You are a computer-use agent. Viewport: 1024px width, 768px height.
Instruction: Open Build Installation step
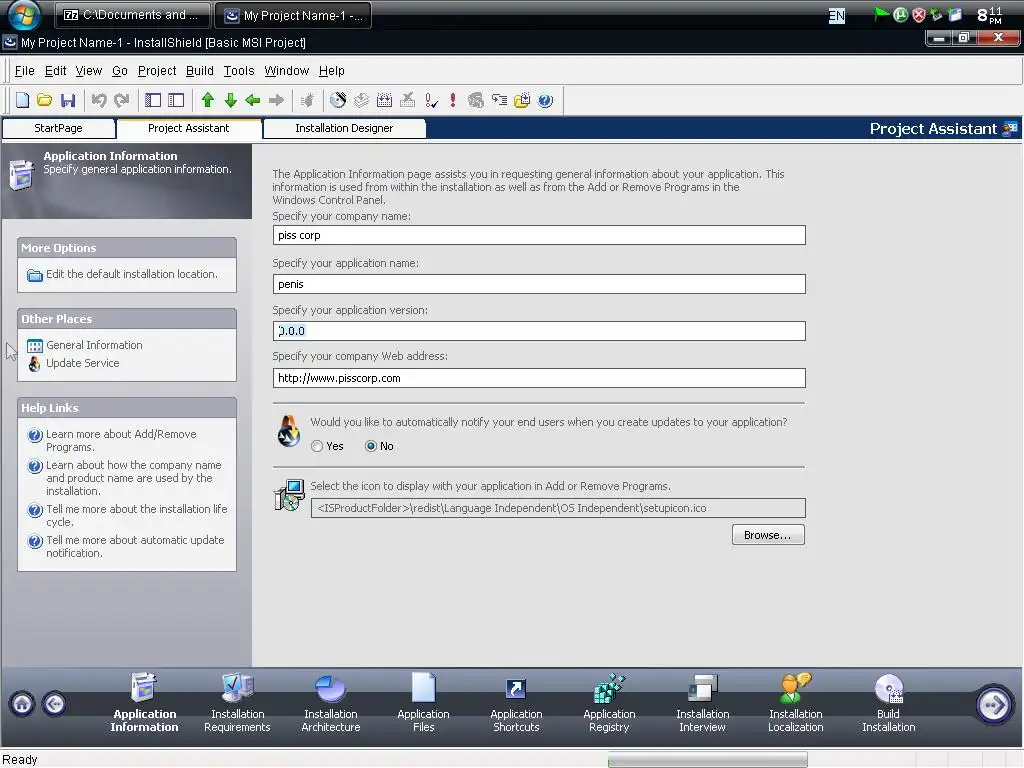888,703
